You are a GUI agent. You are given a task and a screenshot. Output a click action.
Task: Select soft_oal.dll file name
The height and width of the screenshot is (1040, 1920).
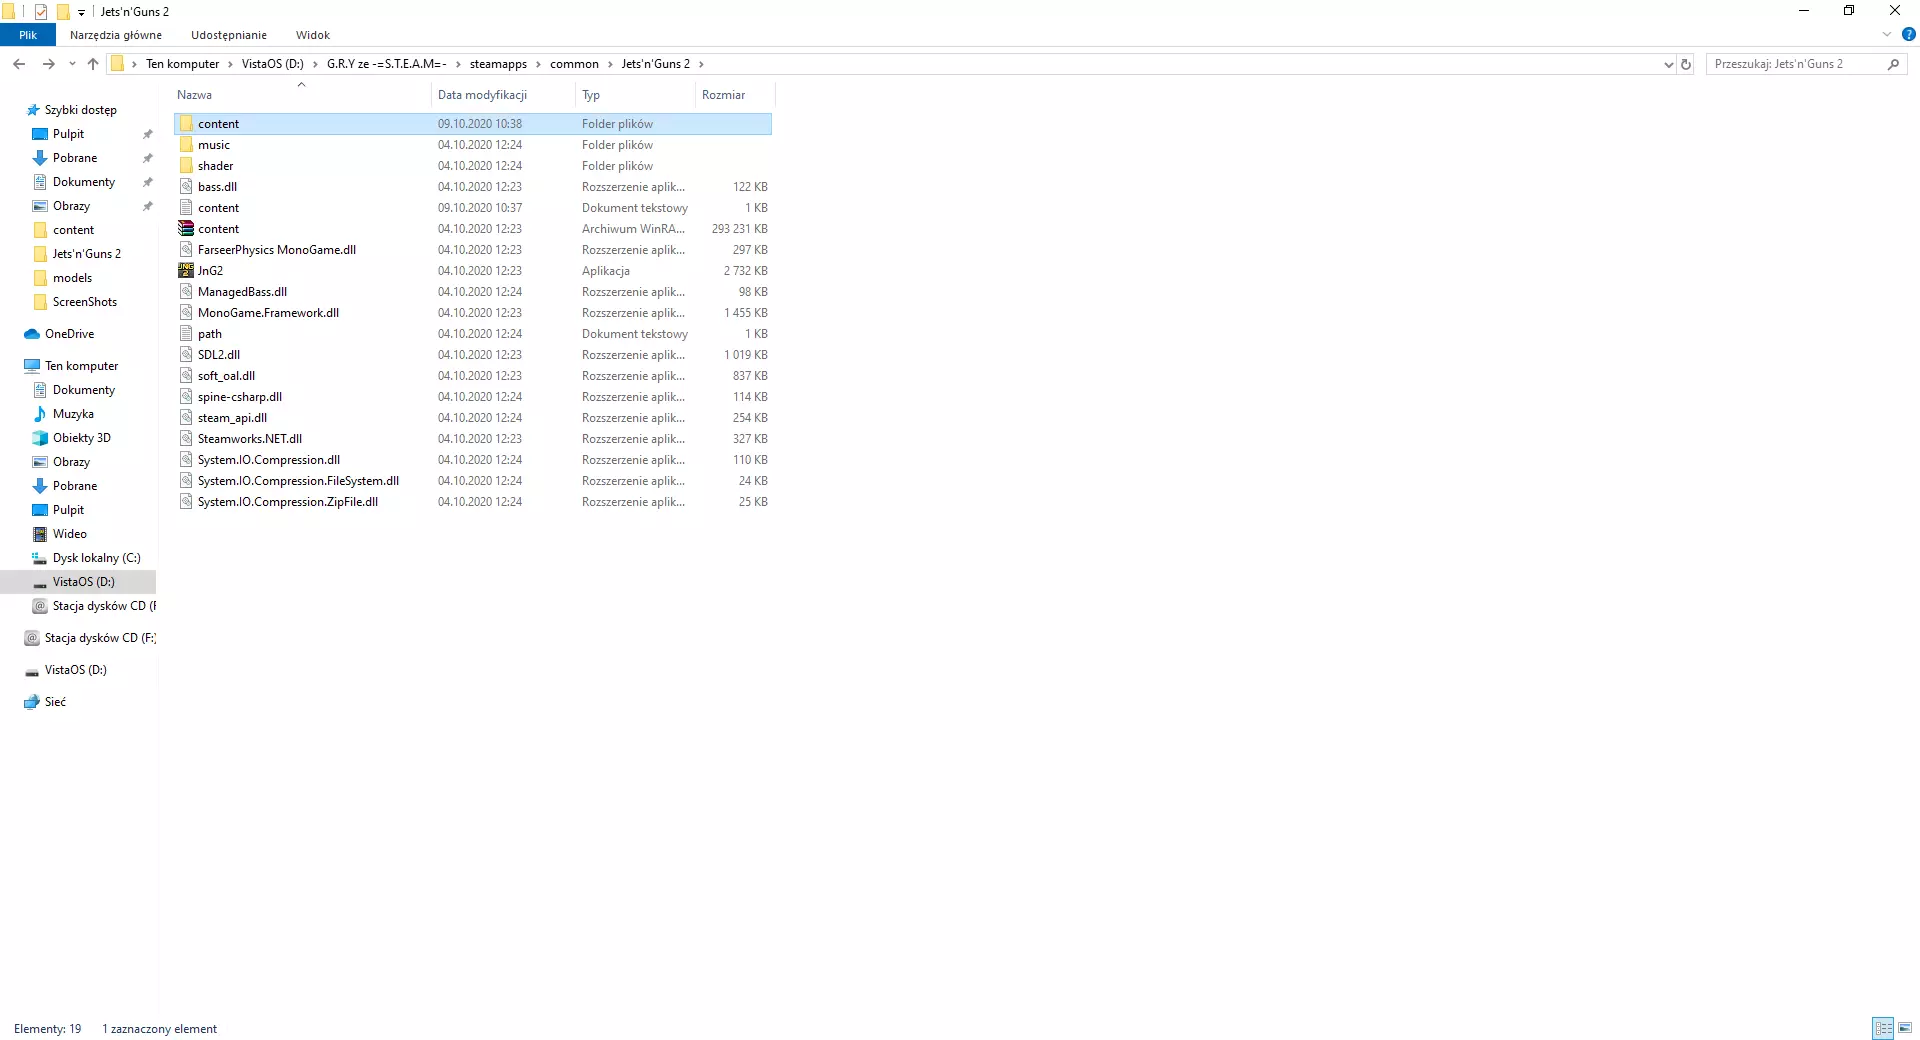pyautogui.click(x=226, y=376)
